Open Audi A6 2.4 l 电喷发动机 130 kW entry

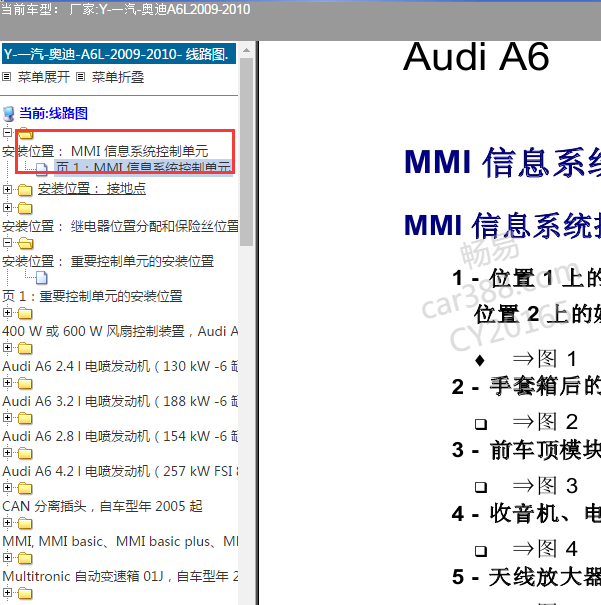pos(120,366)
